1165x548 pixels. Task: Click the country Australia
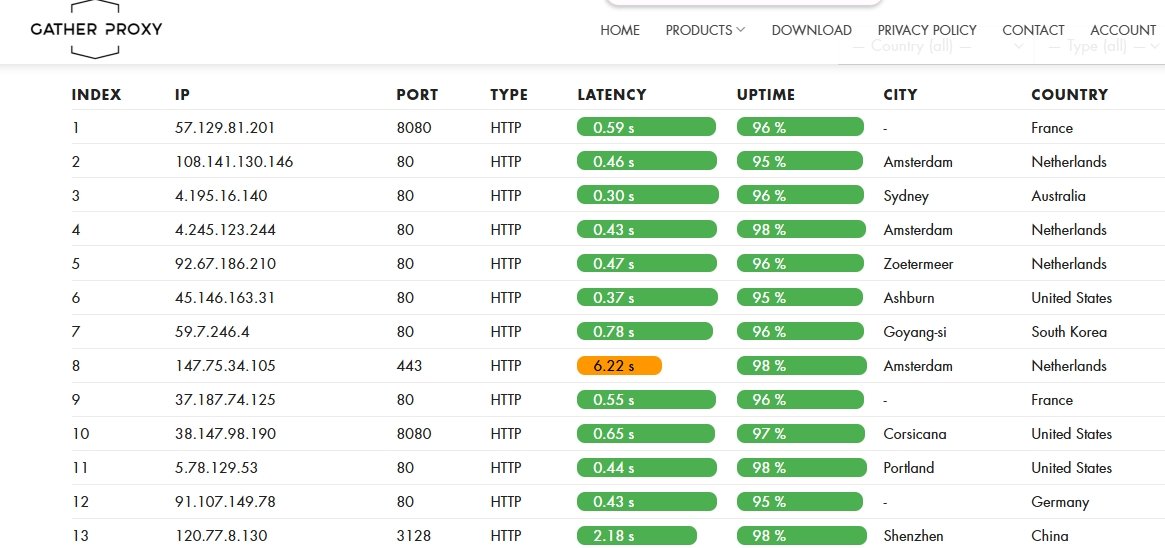1058,196
